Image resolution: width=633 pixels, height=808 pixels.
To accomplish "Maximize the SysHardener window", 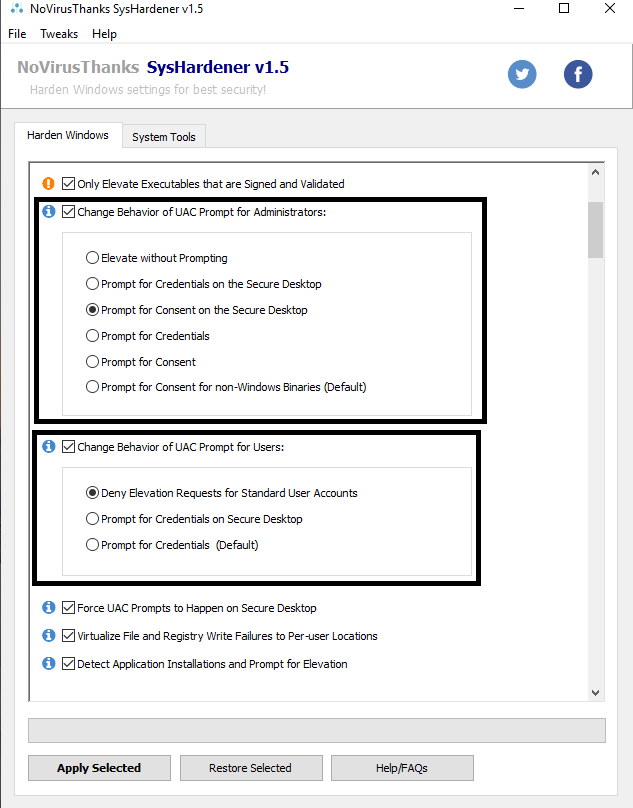I will point(564,9).
